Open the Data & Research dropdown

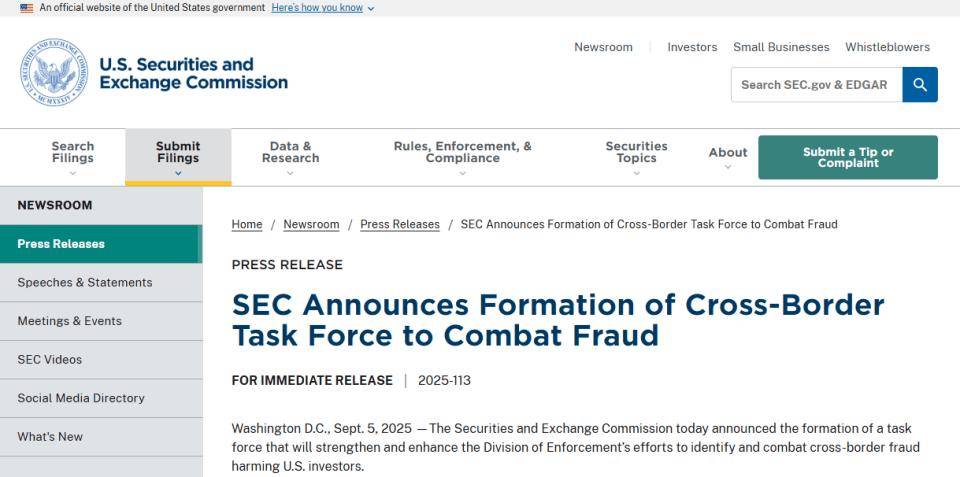(290, 157)
